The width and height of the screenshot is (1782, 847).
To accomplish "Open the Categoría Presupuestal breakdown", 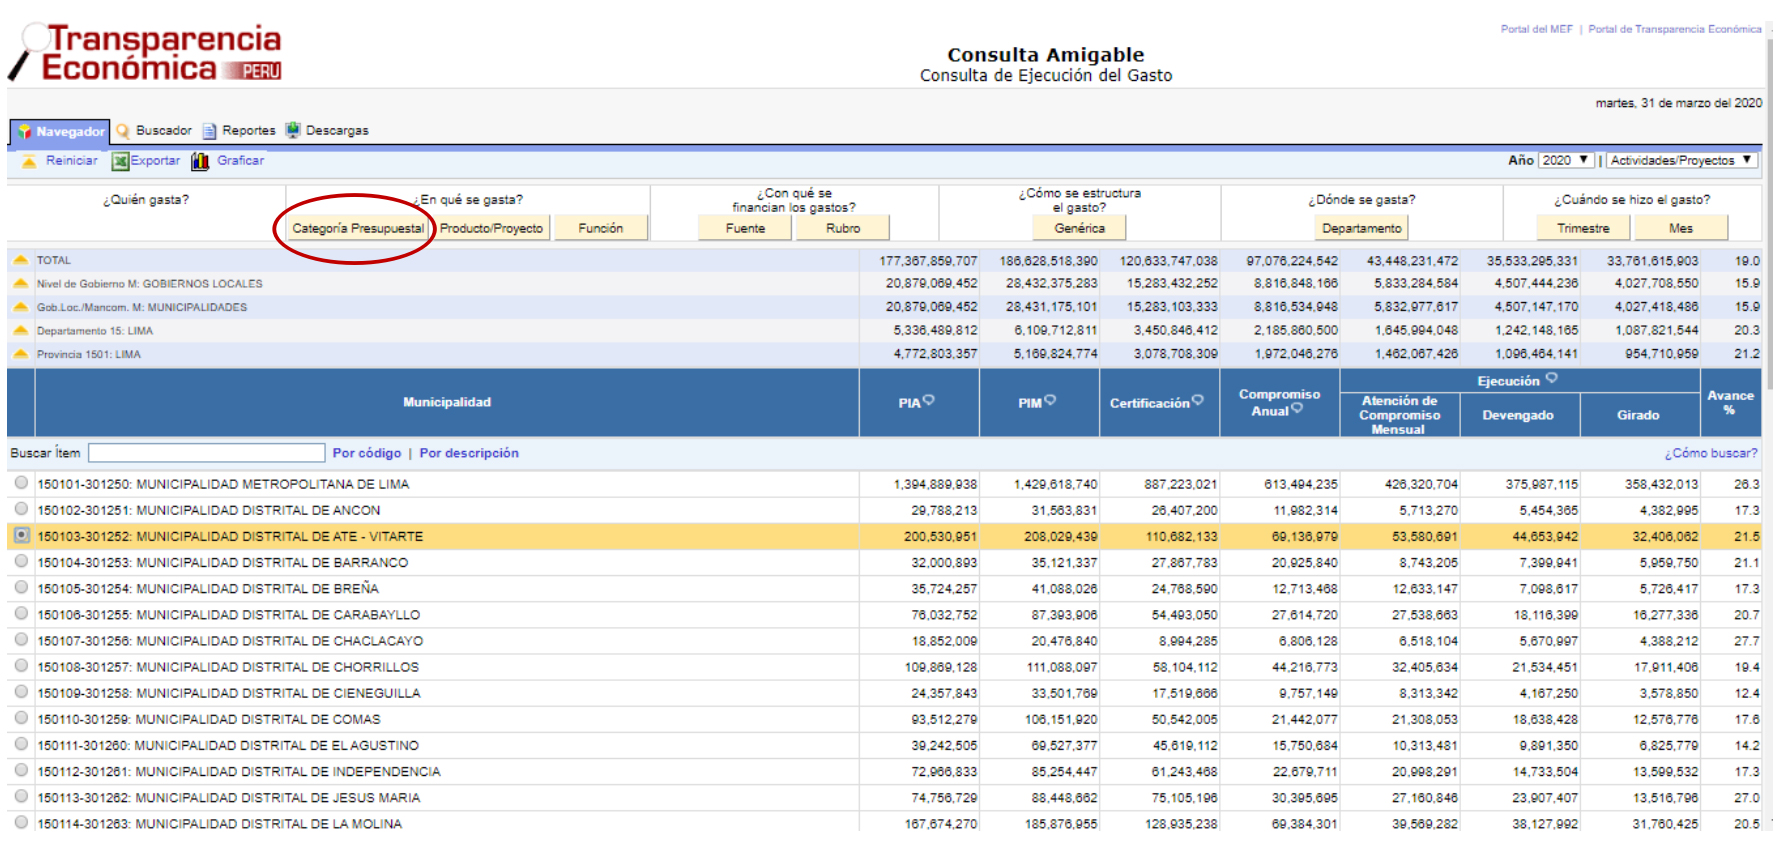I will tap(357, 228).
